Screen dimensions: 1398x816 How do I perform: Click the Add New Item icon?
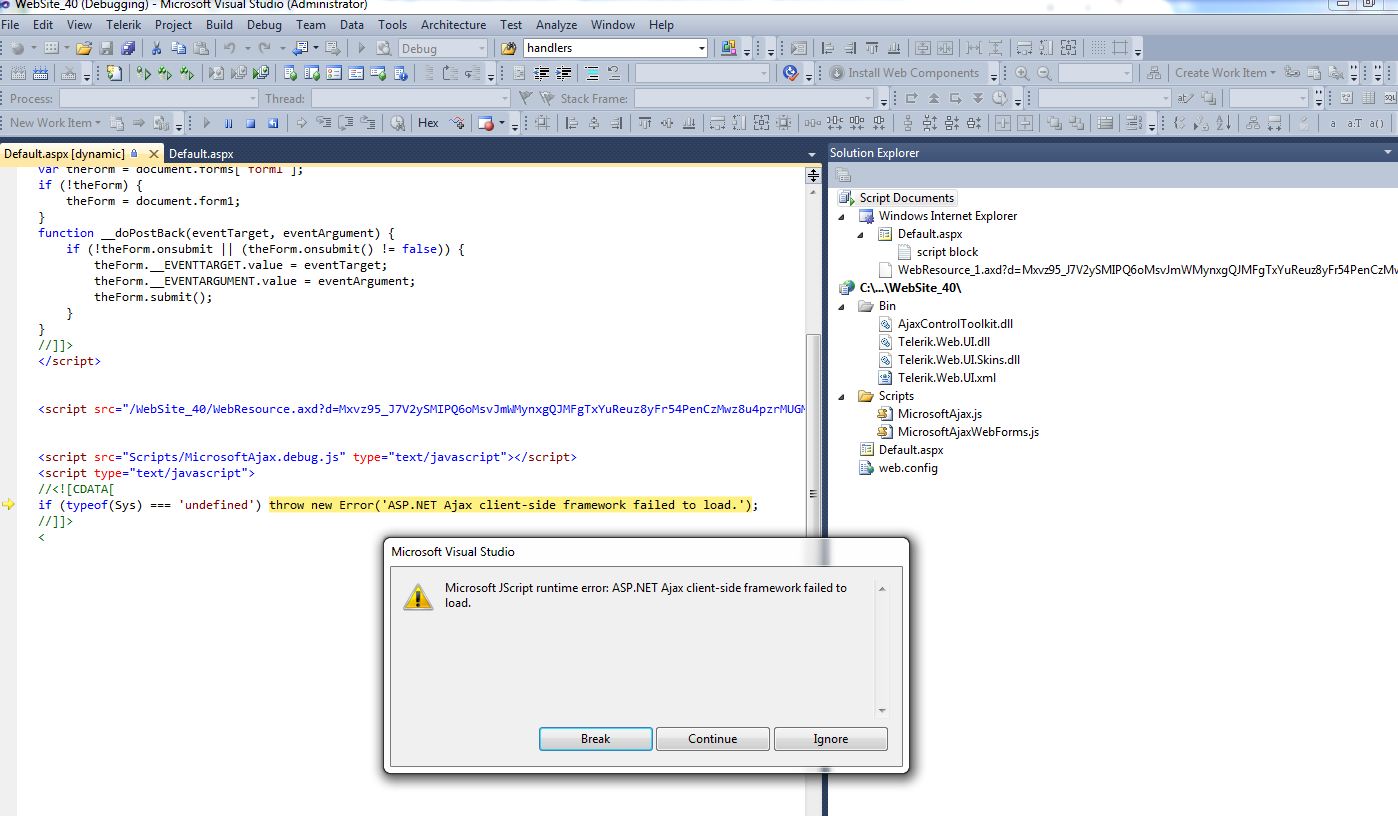coord(51,48)
